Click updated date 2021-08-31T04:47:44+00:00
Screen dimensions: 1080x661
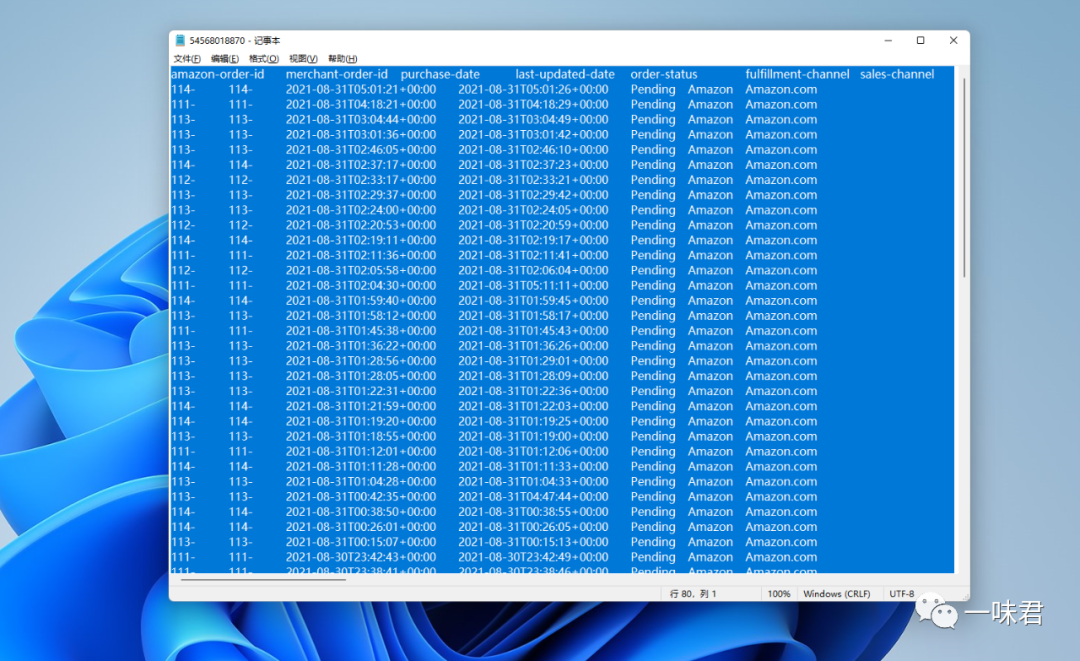click(533, 497)
